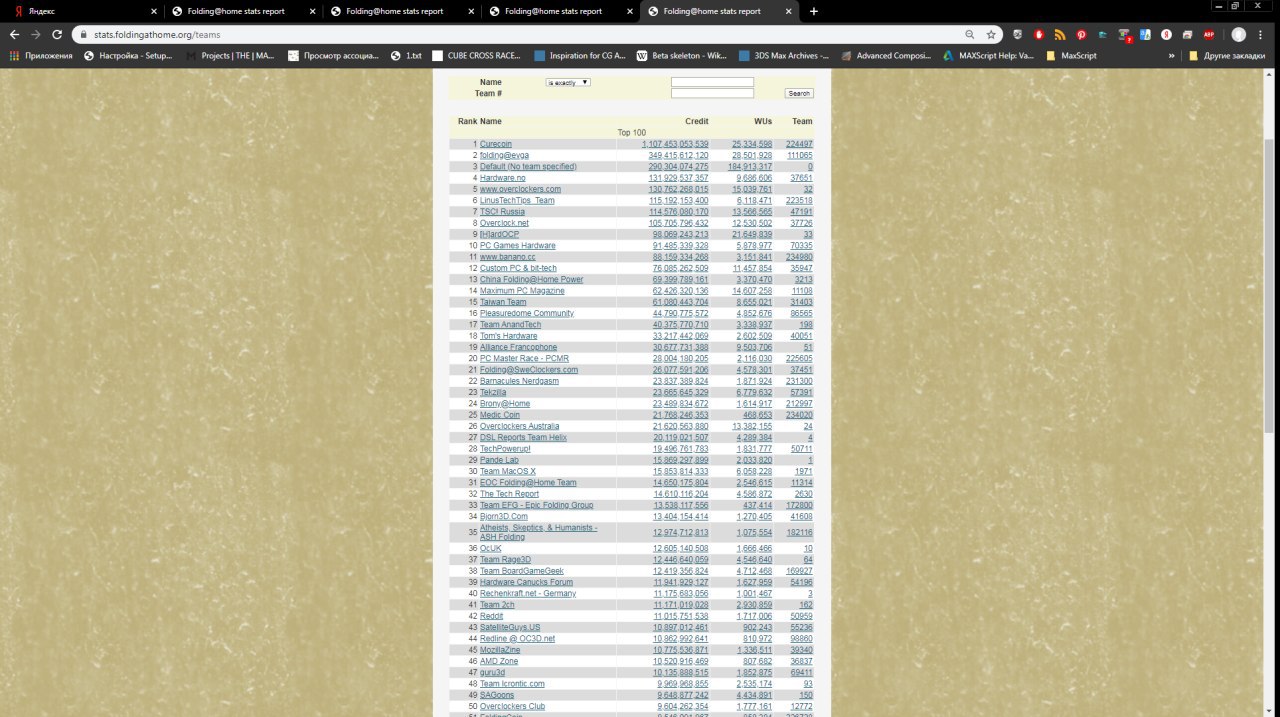Open the Brony@Home team link
The height and width of the screenshot is (717, 1280).
click(505, 403)
